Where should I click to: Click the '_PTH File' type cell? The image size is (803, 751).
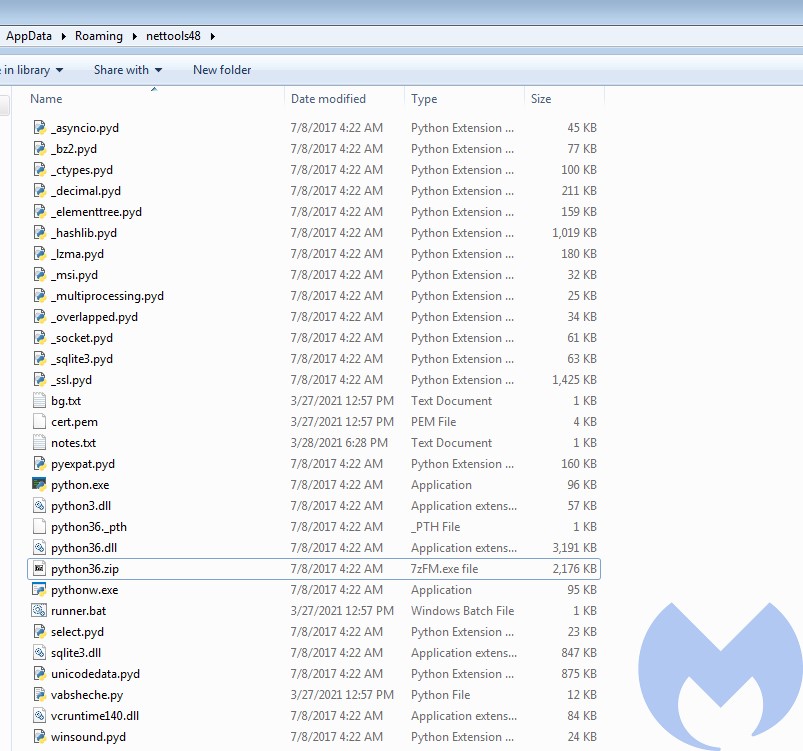(x=435, y=527)
